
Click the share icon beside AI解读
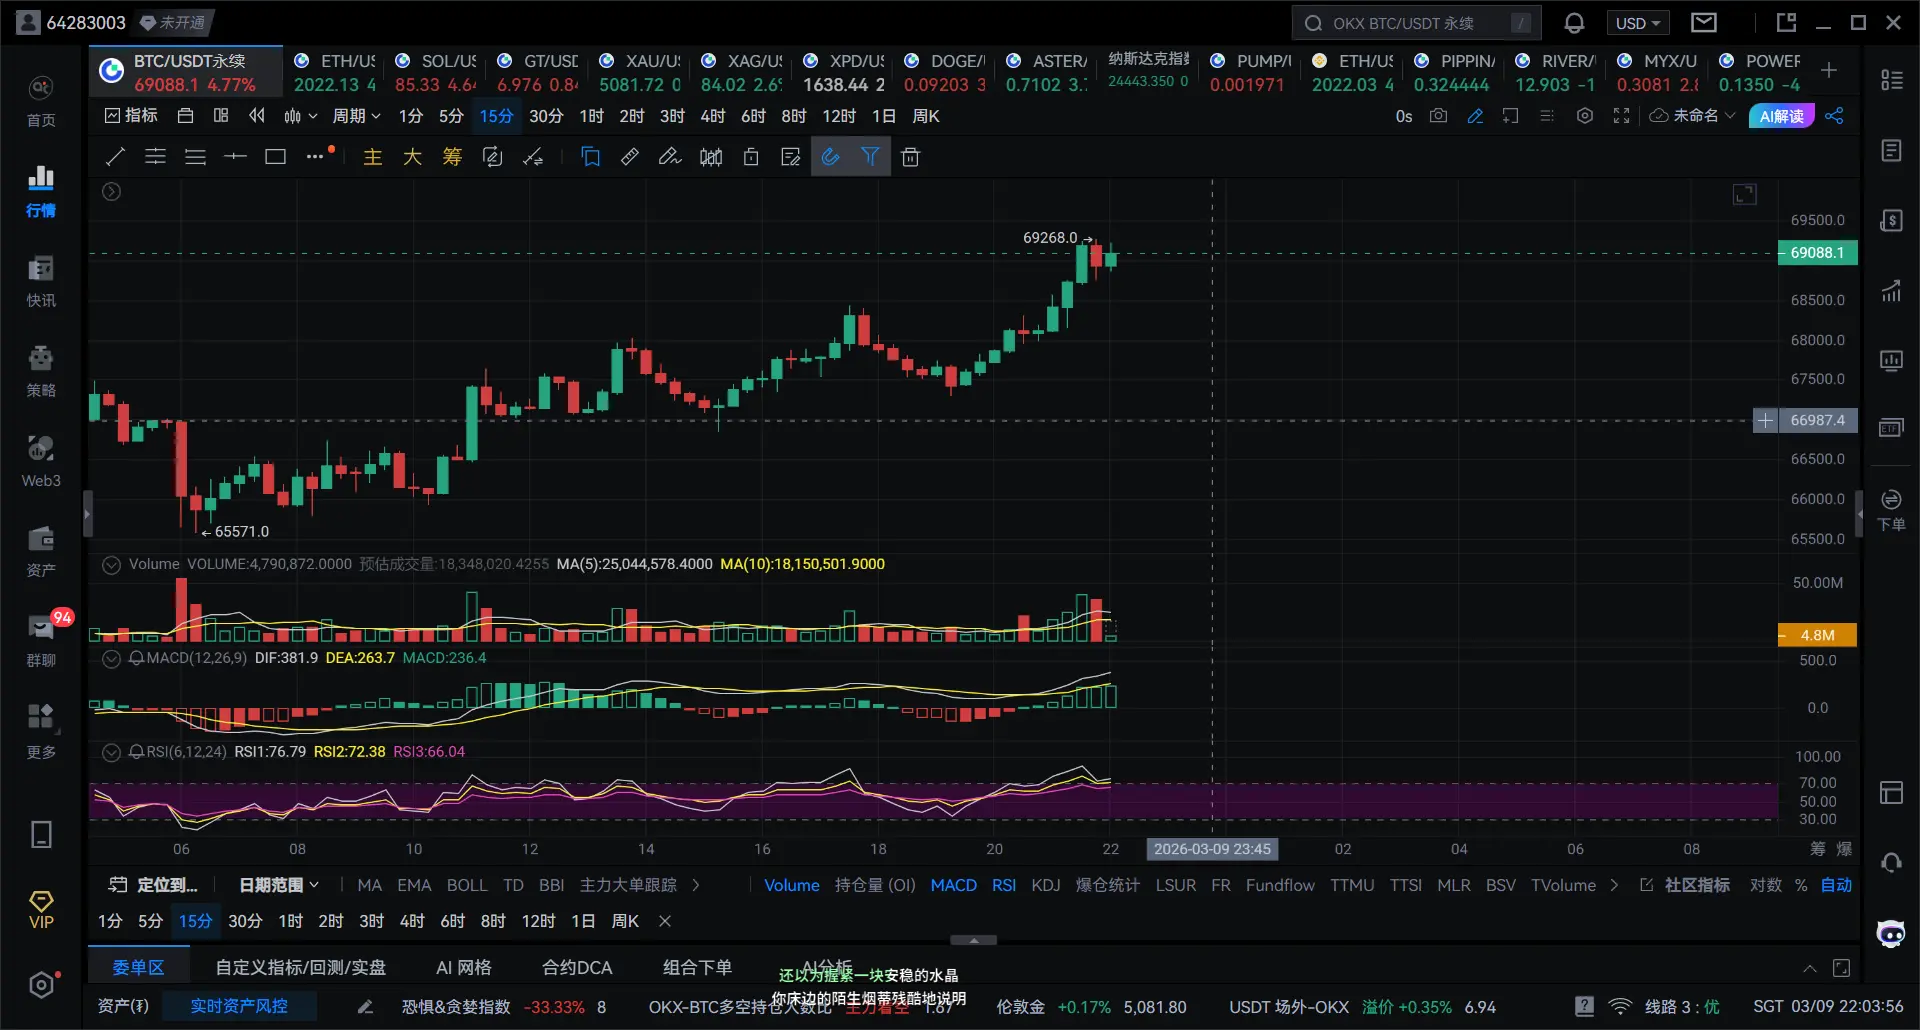(x=1834, y=116)
